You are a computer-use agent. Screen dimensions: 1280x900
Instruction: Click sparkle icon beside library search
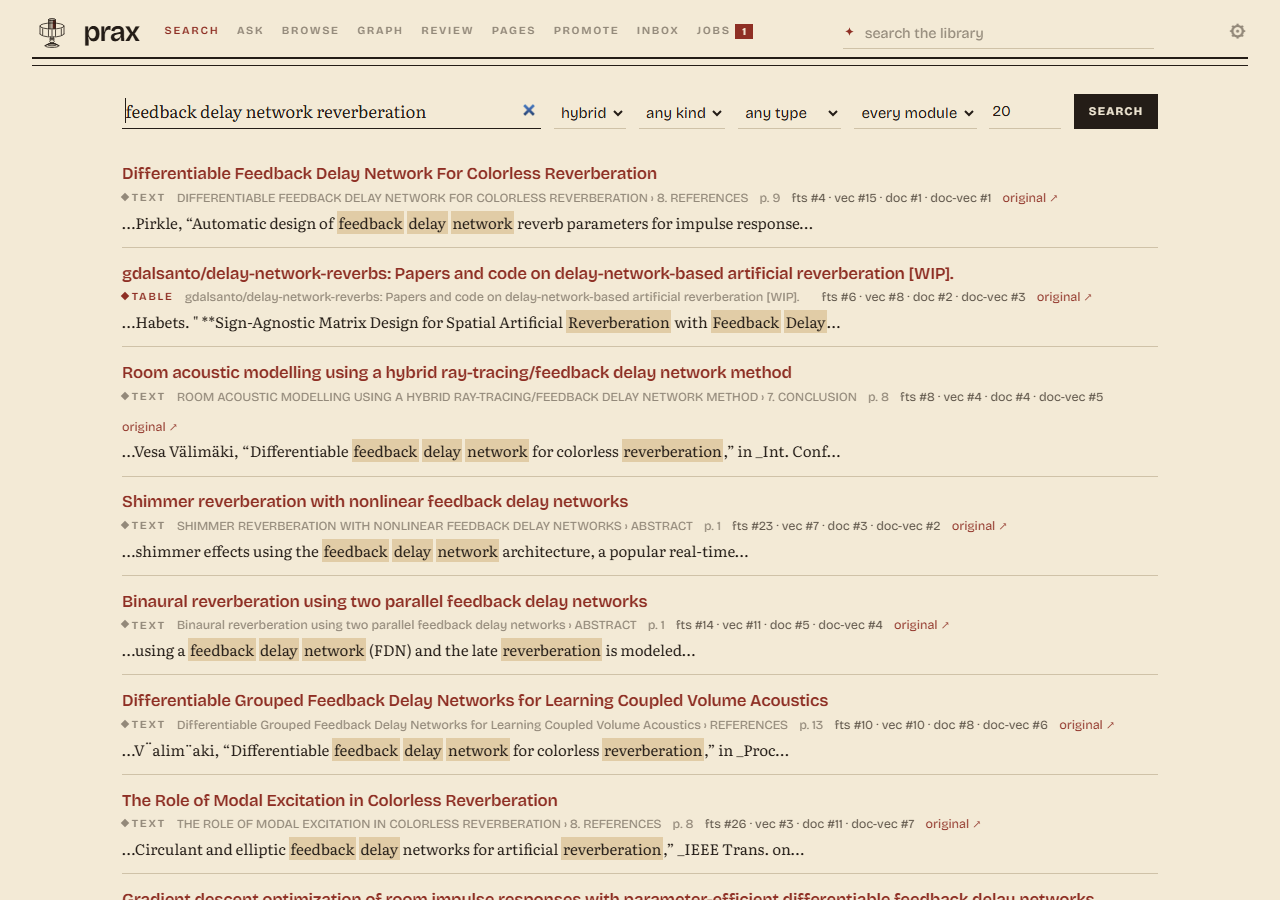850,32
